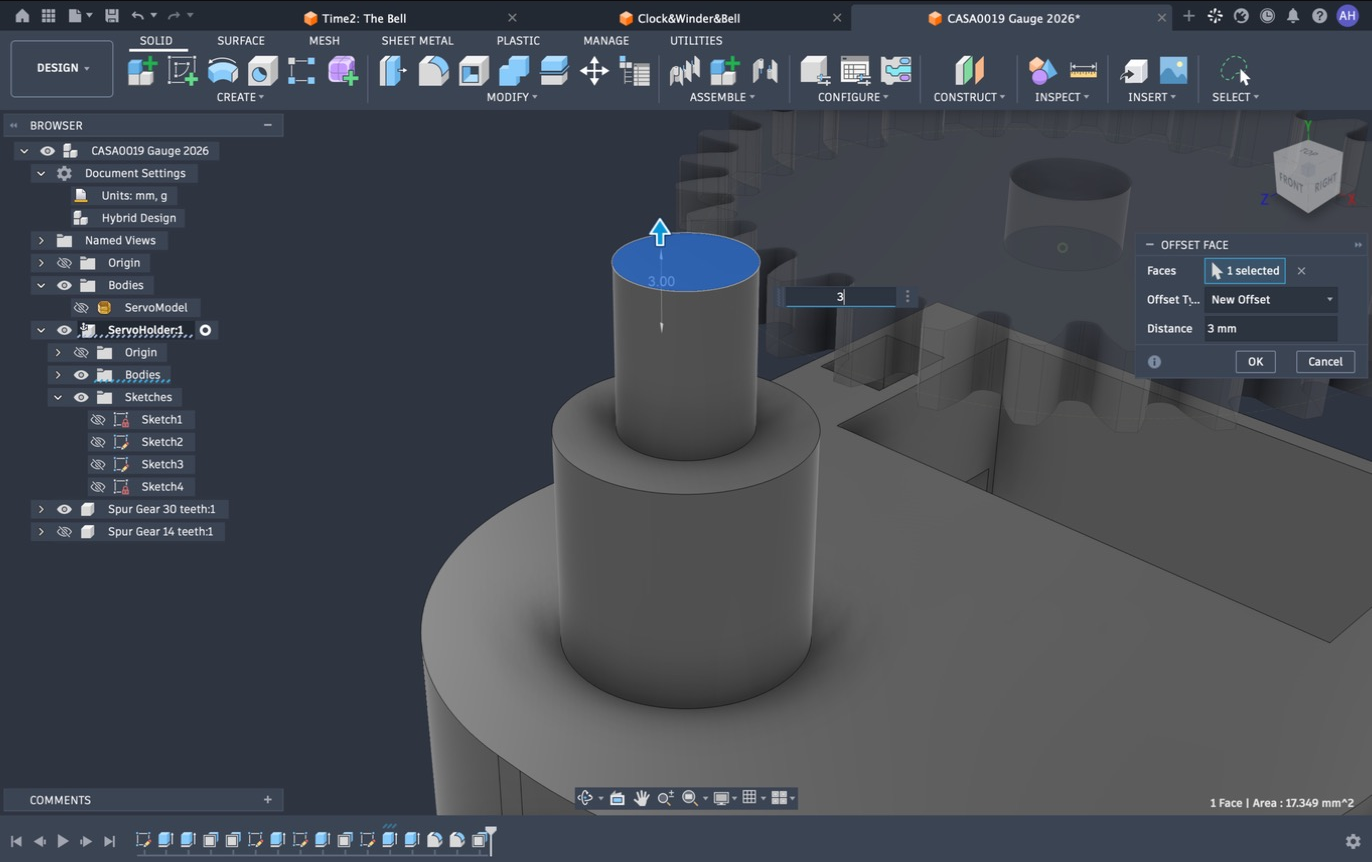Image resolution: width=1372 pixels, height=862 pixels.
Task: Click the Undo arrow
Action: click(x=138, y=16)
